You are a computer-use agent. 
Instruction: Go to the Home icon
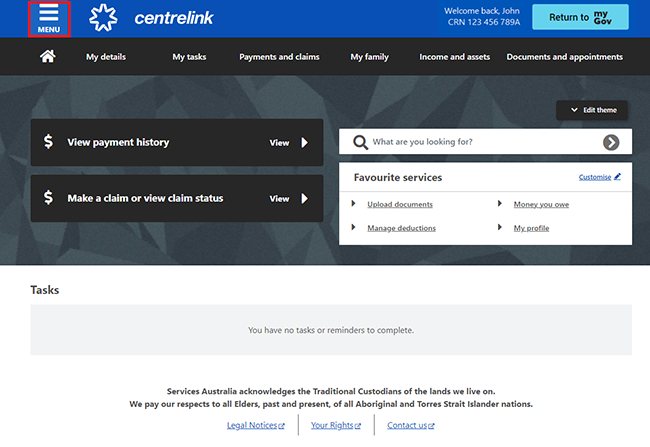47,57
